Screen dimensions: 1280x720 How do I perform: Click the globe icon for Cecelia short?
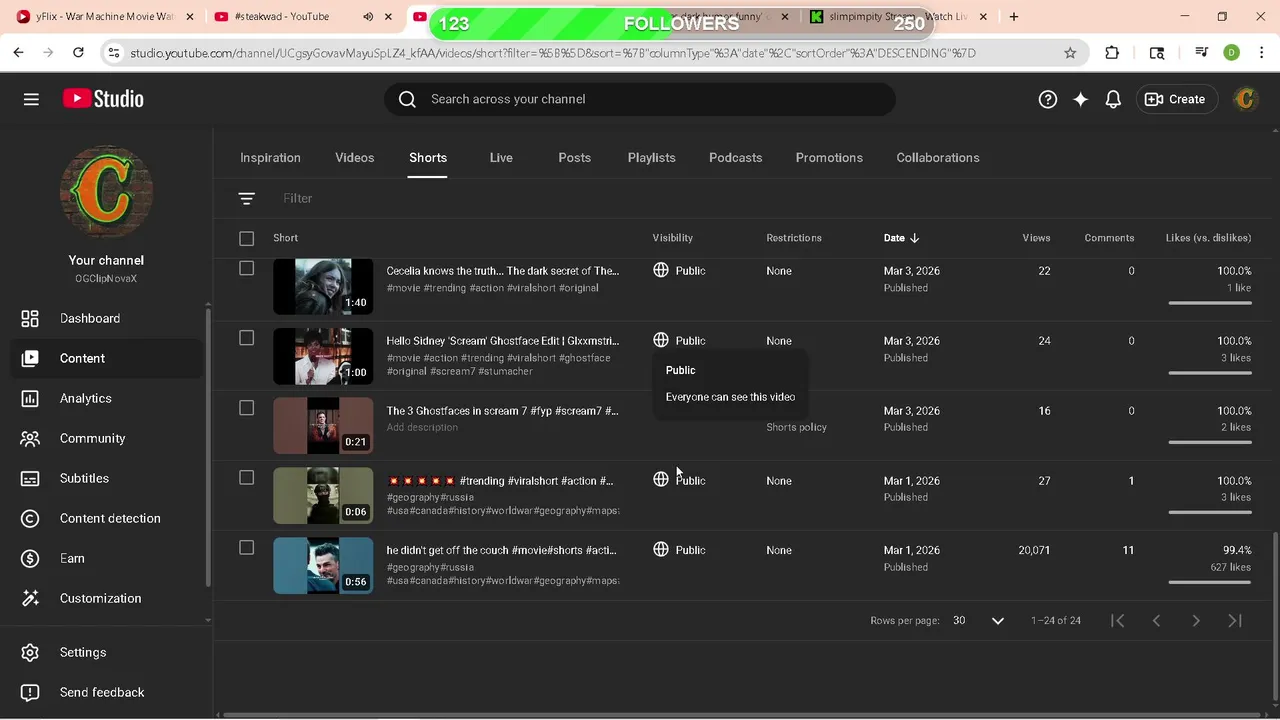(x=661, y=270)
